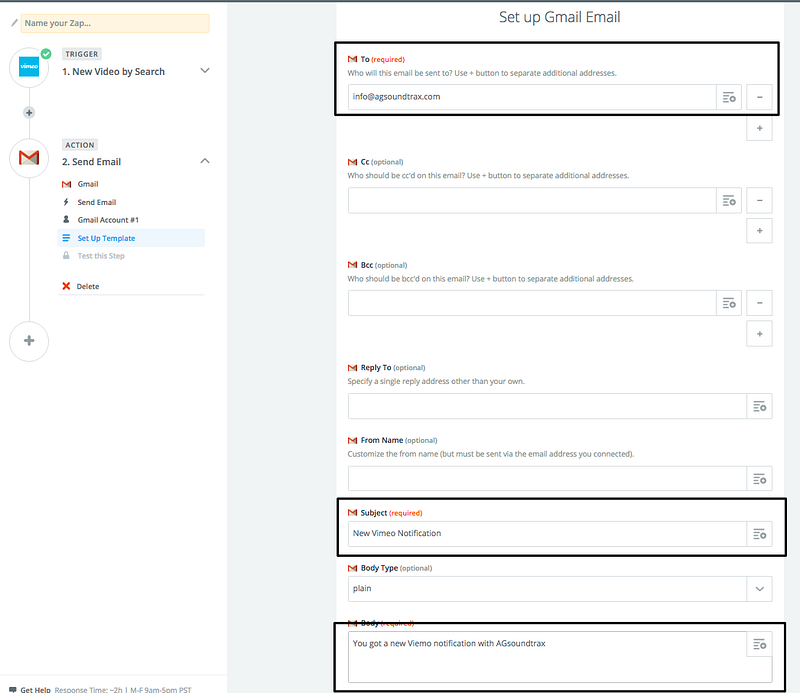This screenshot has height=693, width=800.
Task: Click the Name your Zap field
Action: pos(115,23)
